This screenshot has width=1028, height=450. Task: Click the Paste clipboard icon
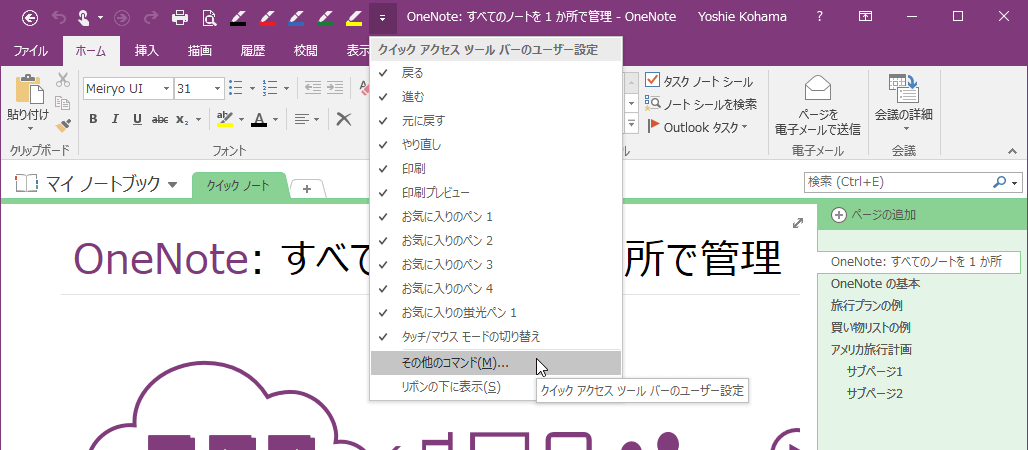point(28,89)
